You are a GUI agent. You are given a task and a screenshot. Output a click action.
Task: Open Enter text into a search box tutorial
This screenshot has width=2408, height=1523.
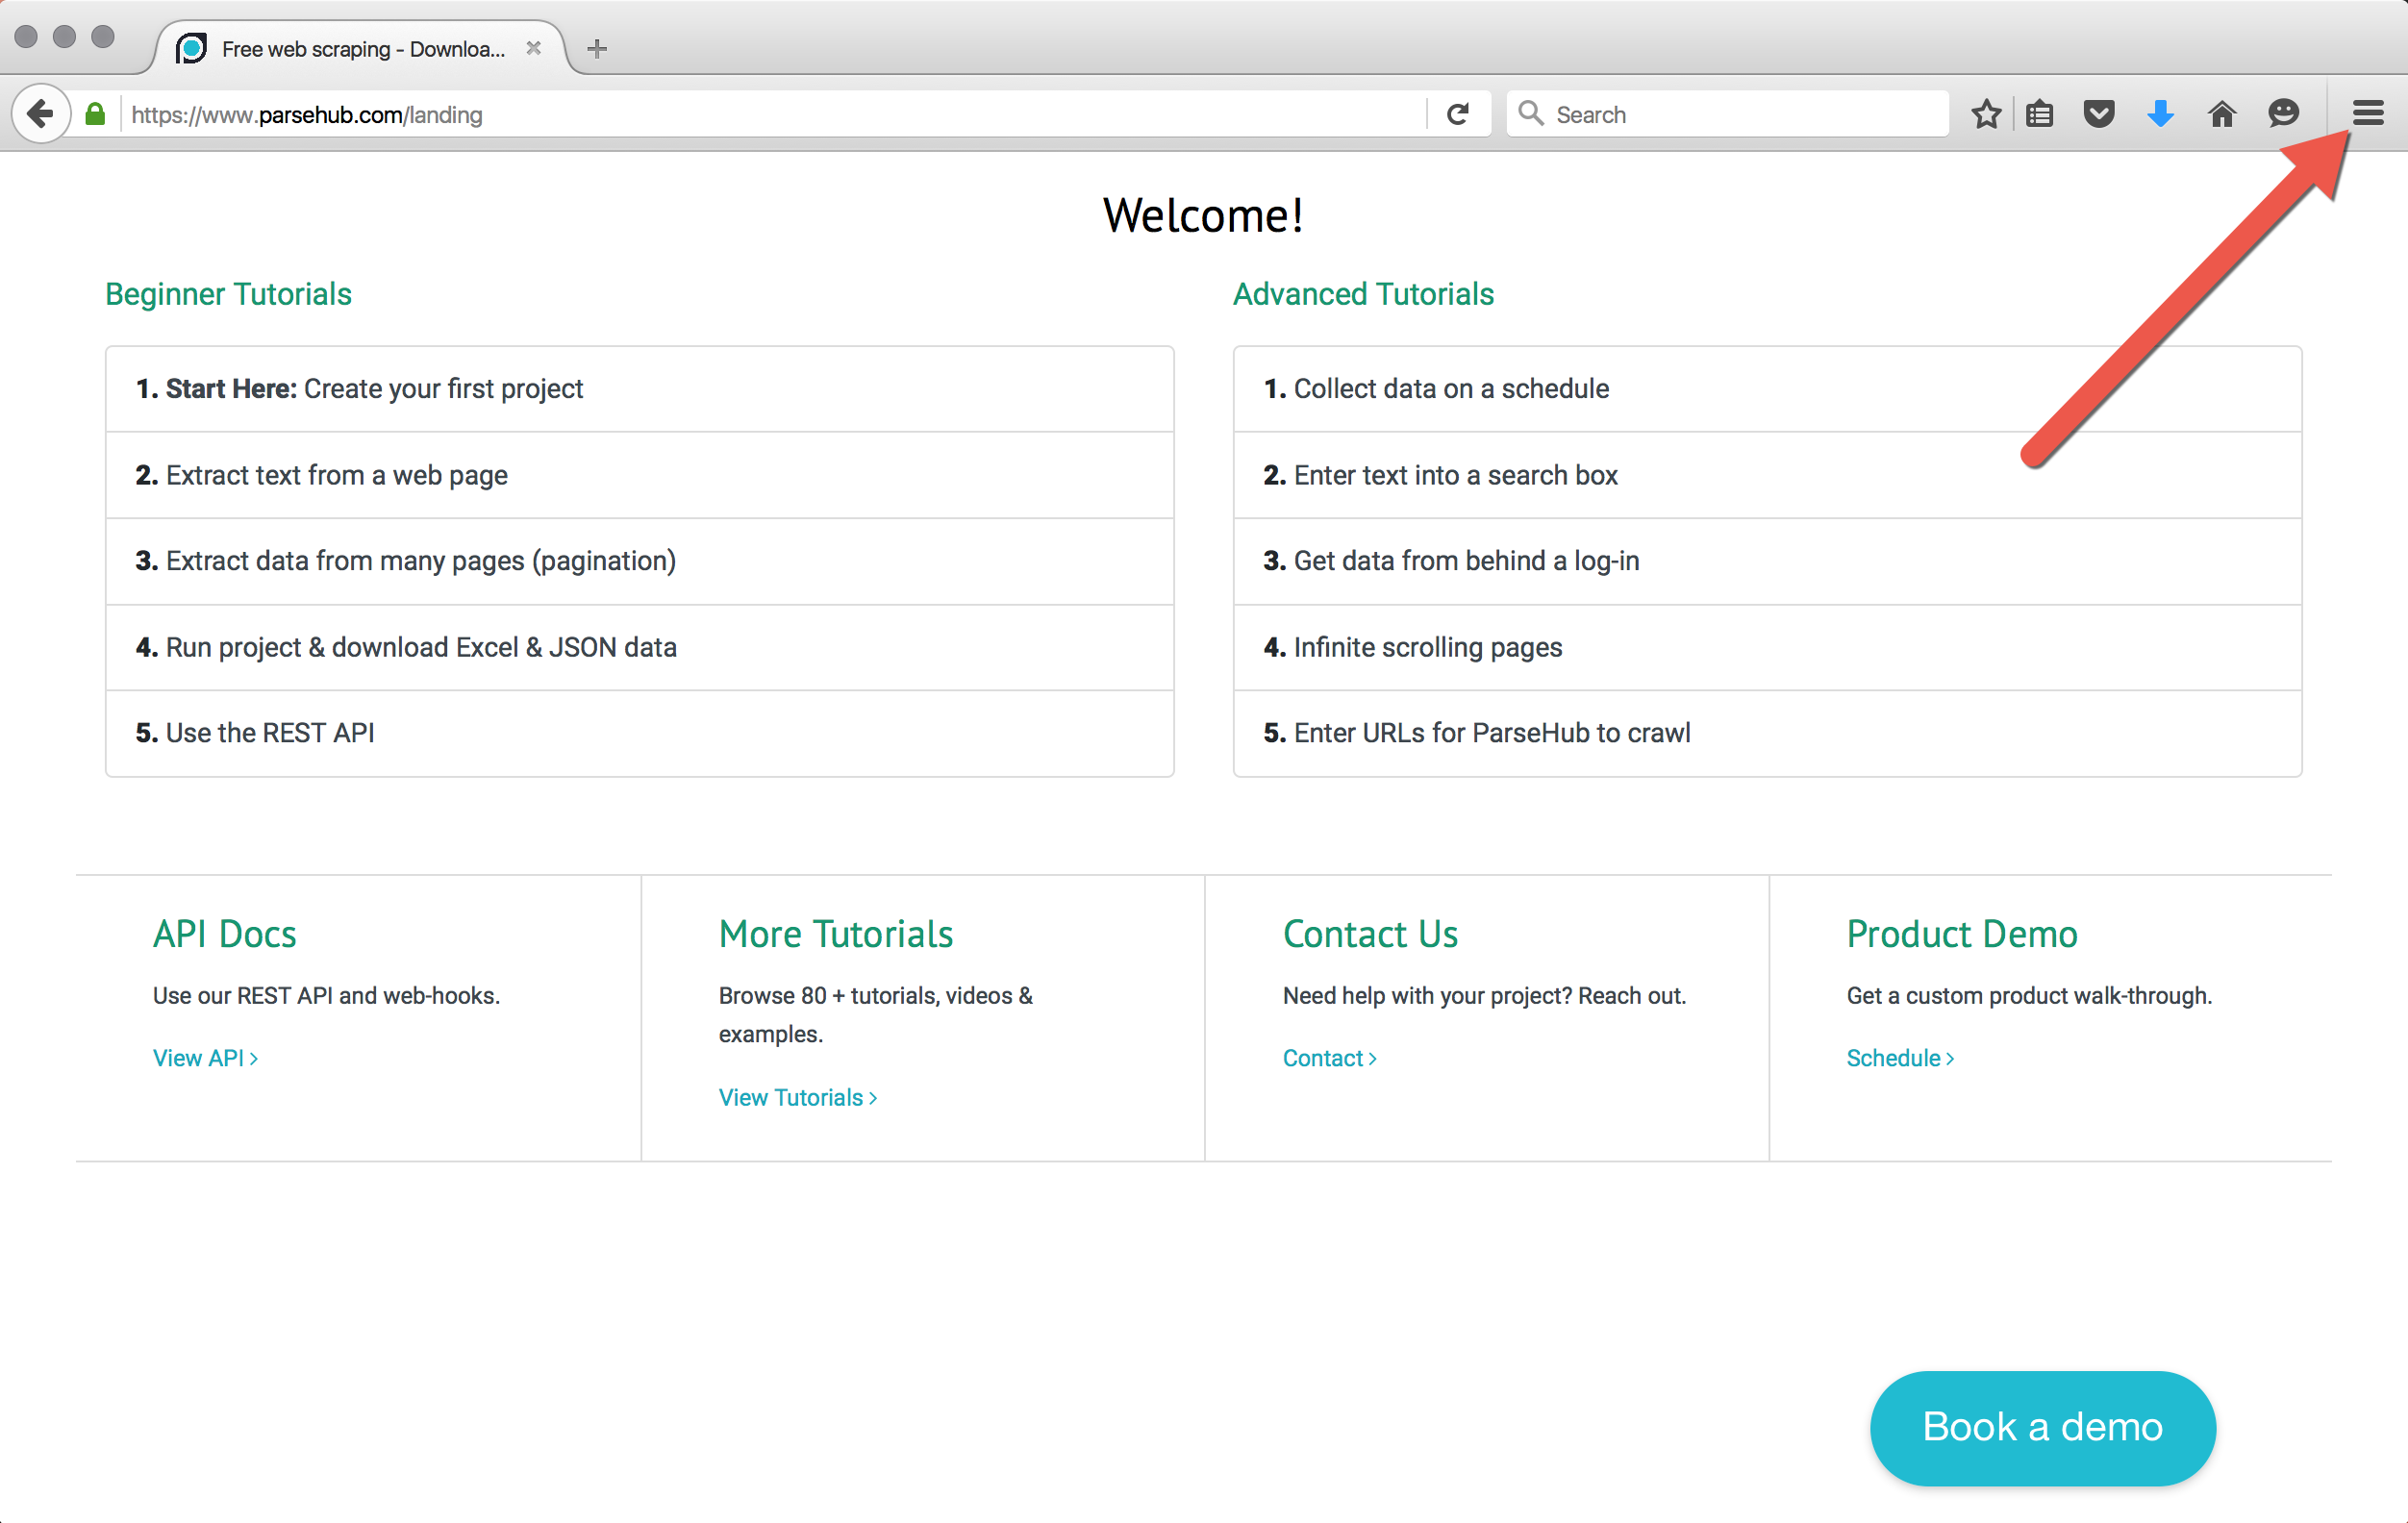click(x=1767, y=475)
